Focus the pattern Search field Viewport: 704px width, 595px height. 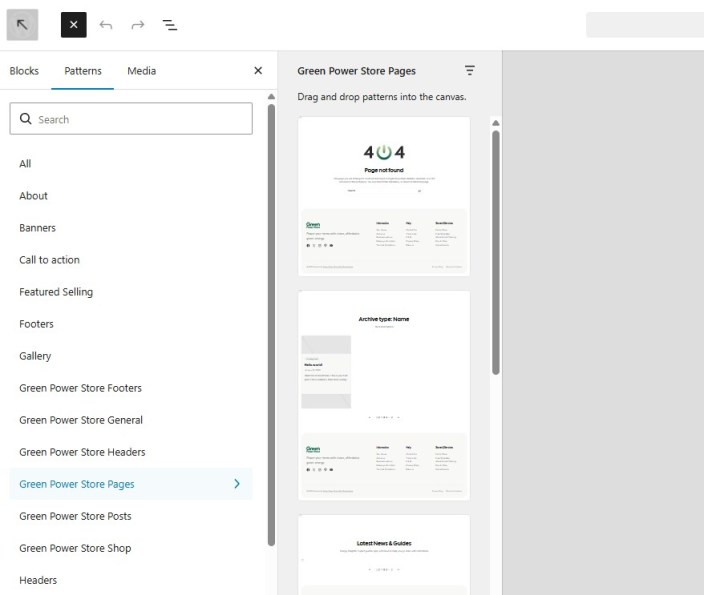140,119
